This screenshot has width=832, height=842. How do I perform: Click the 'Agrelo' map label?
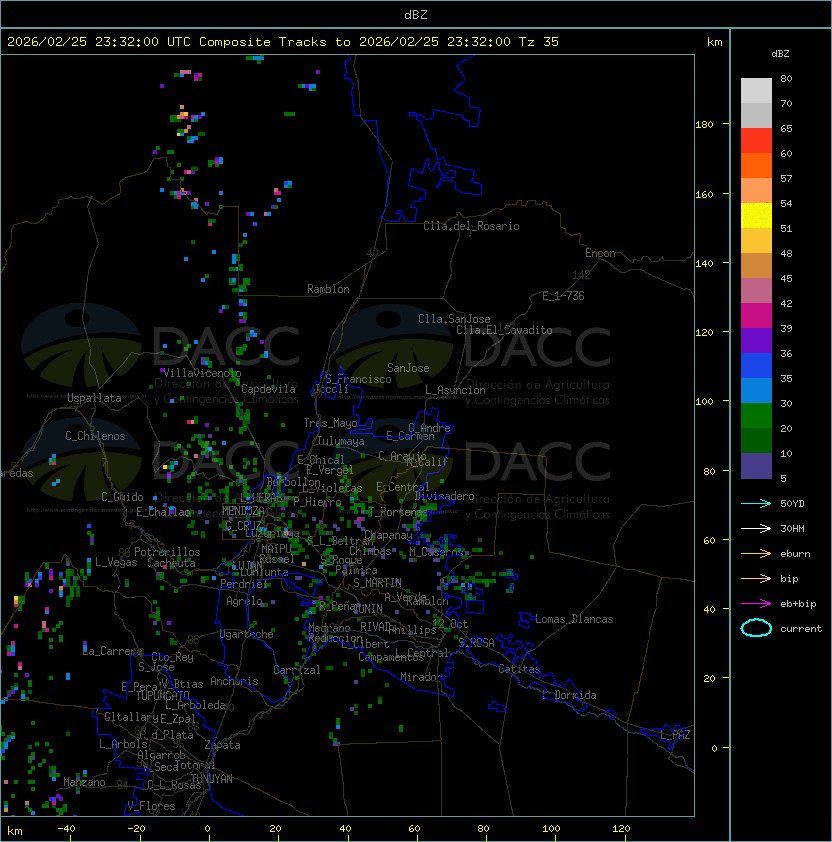point(244,601)
